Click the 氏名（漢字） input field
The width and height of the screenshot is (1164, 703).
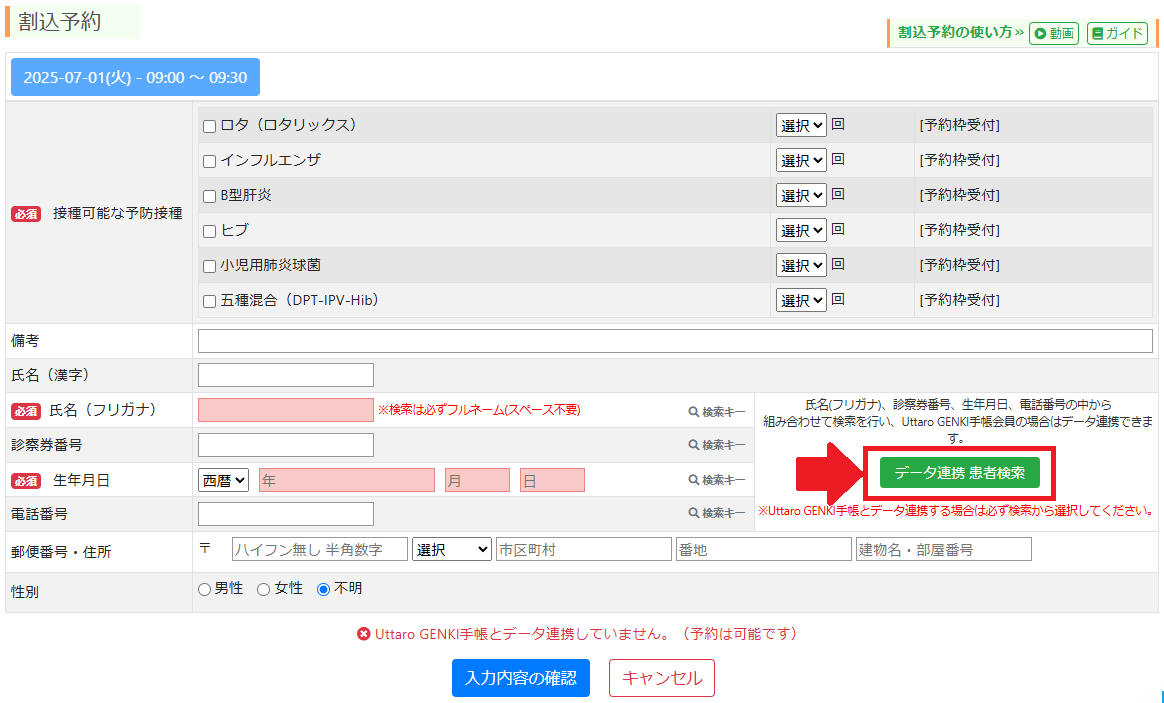(286, 375)
